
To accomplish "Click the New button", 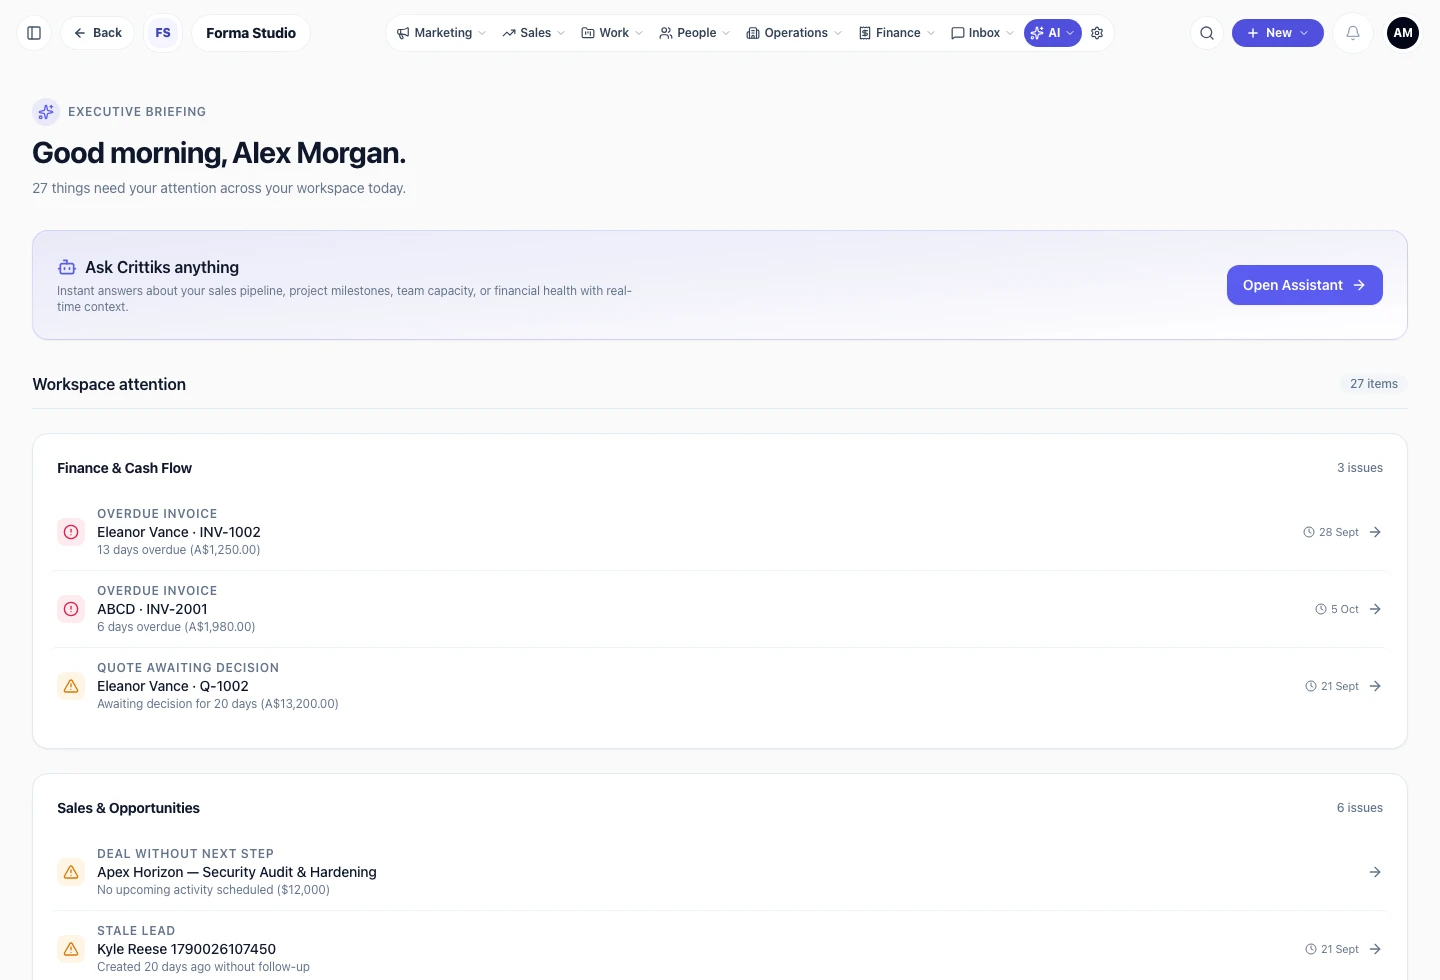I will click(x=1277, y=33).
